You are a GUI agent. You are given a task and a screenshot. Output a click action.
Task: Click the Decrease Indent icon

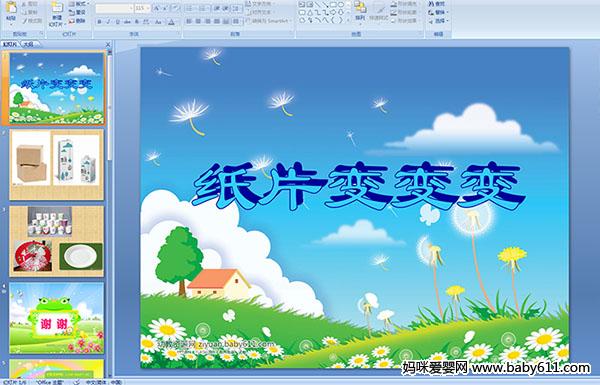pyautogui.click(x=217, y=8)
